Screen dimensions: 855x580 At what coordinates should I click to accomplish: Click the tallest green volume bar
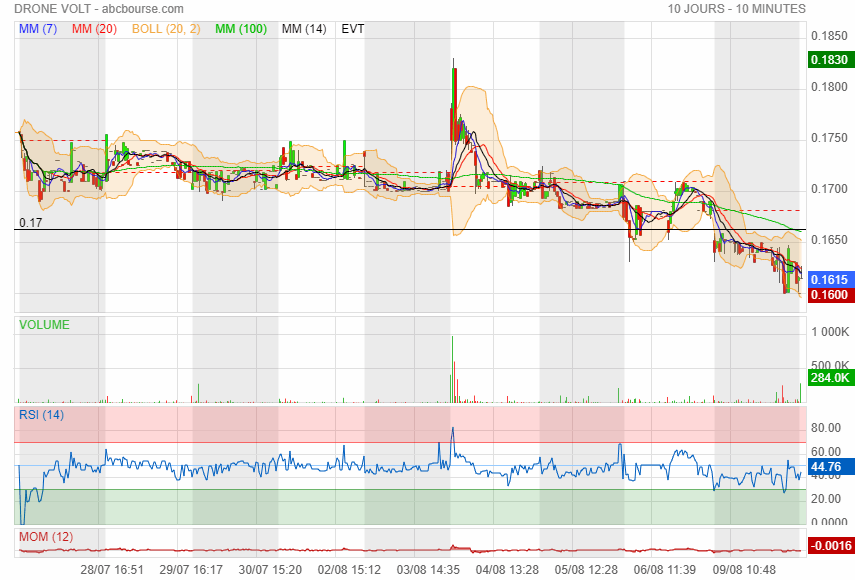point(452,370)
